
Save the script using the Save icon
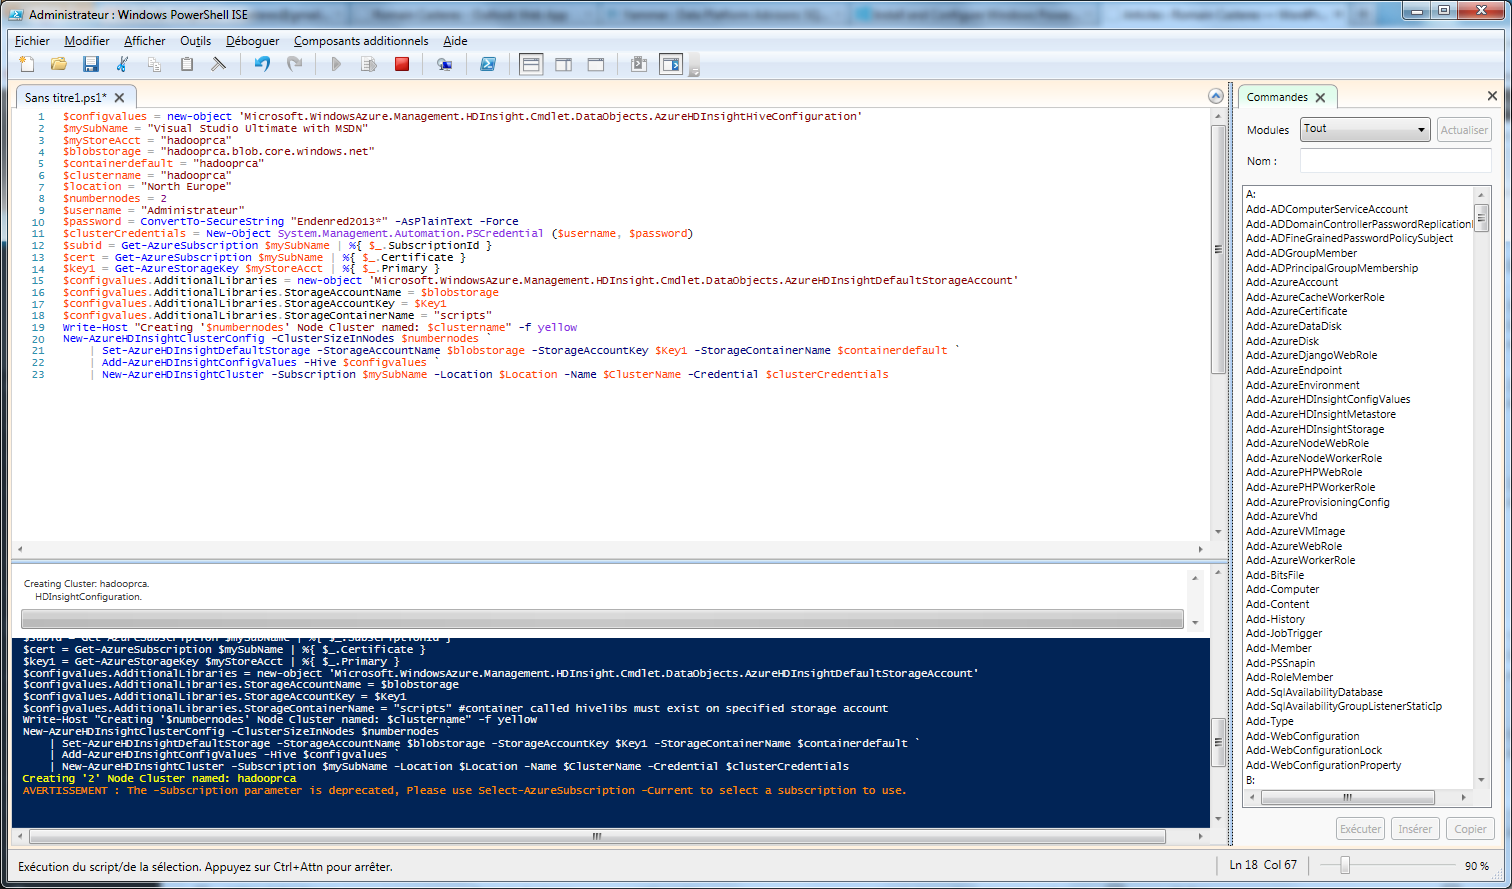pyautogui.click(x=90, y=63)
